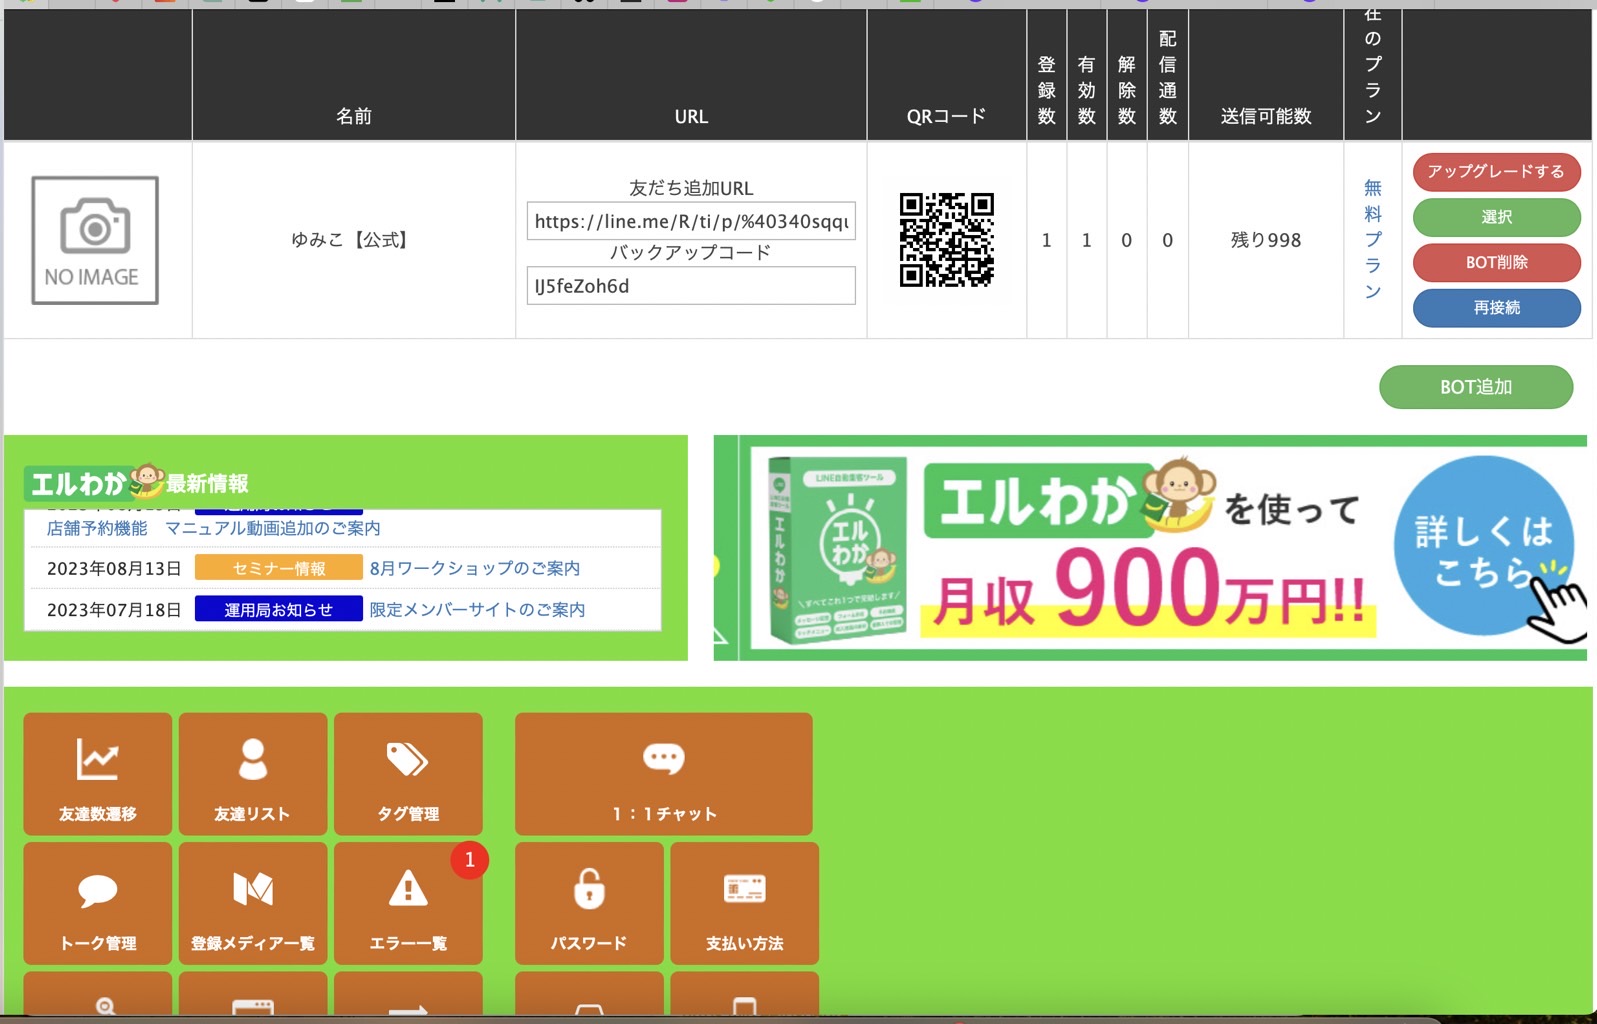Viewport: 1597px width, 1024px height.
Task: Open 店舗予約機能 マニュアル動画追加のご案内 link
Action: tap(214, 528)
